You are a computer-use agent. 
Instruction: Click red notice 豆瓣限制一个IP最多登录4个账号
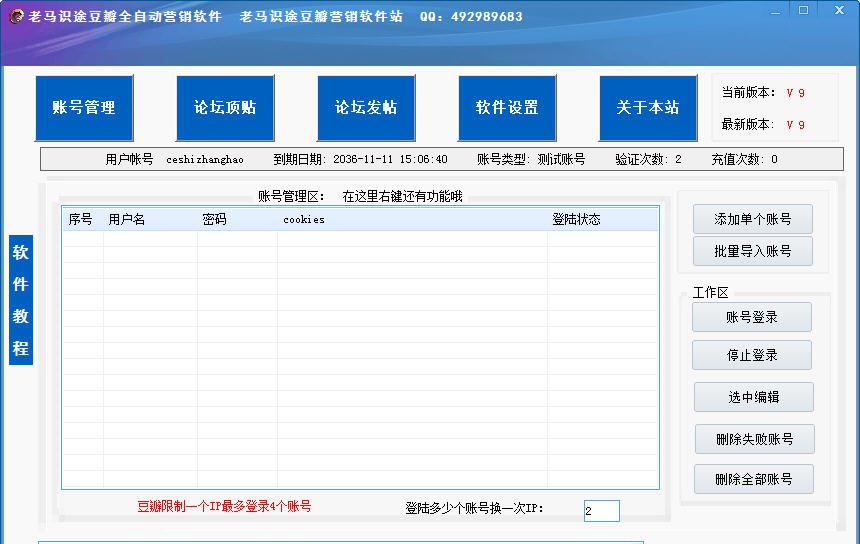point(224,506)
